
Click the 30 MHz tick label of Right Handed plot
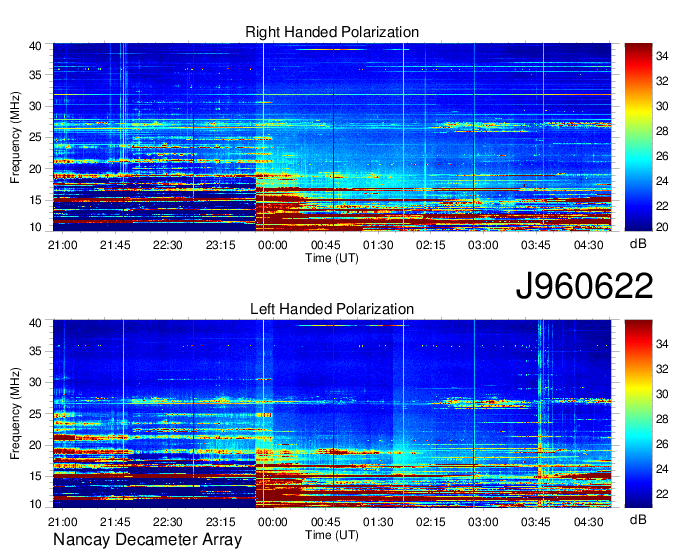pyautogui.click(x=35, y=106)
